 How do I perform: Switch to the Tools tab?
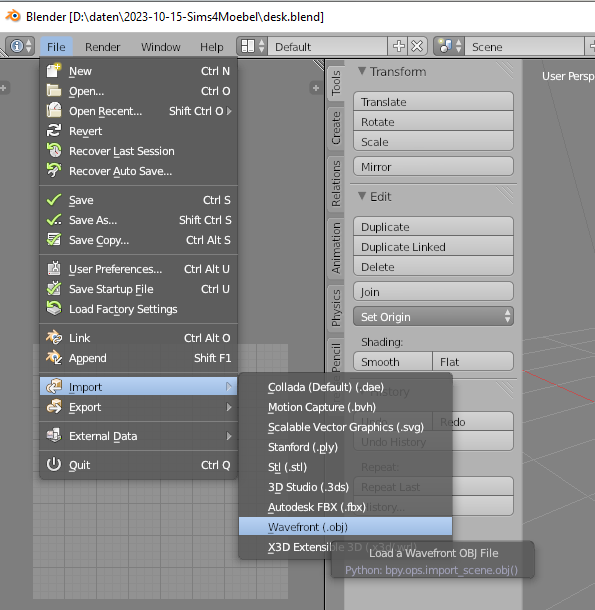(x=336, y=83)
